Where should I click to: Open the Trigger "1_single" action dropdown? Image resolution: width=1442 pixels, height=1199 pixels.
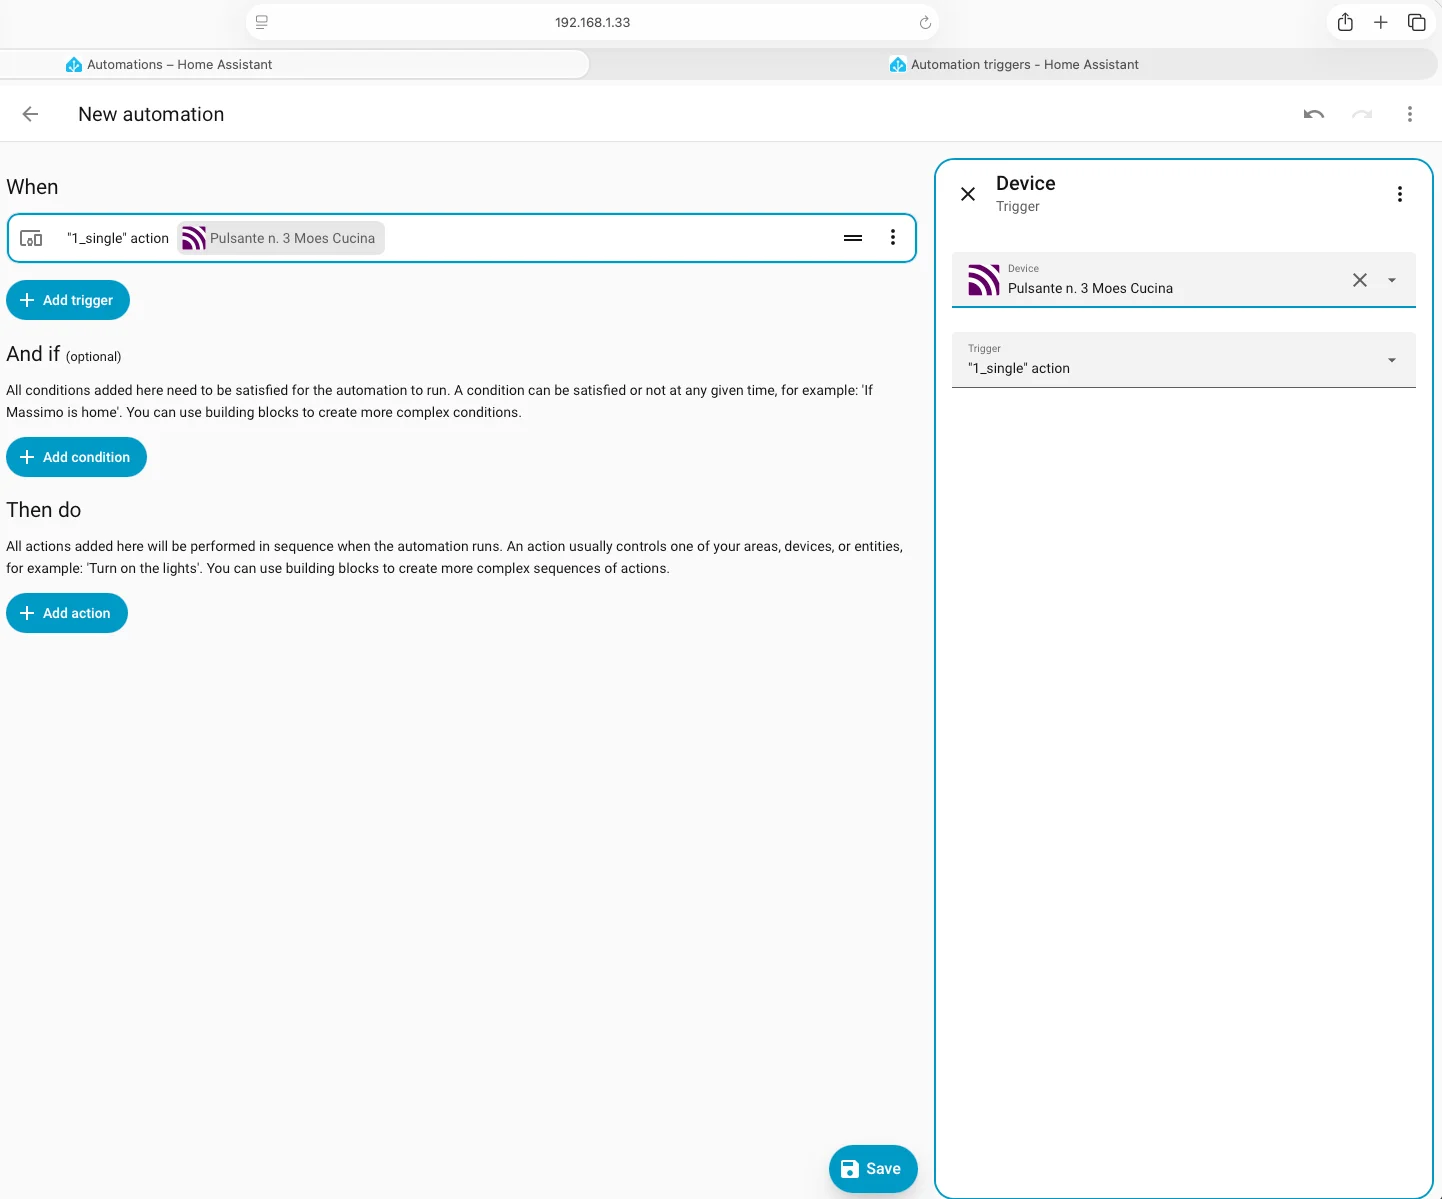click(x=1184, y=360)
